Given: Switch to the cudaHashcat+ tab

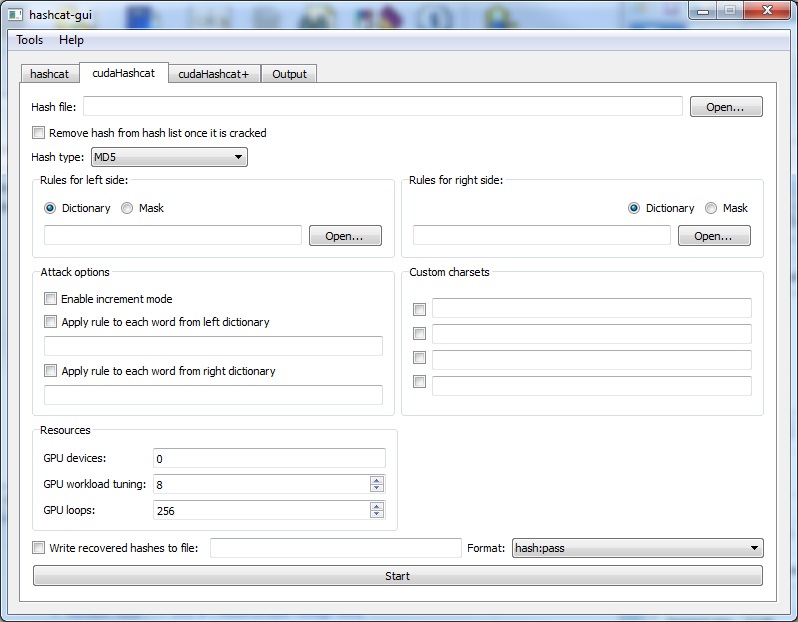Looking at the screenshot, I should (214, 74).
